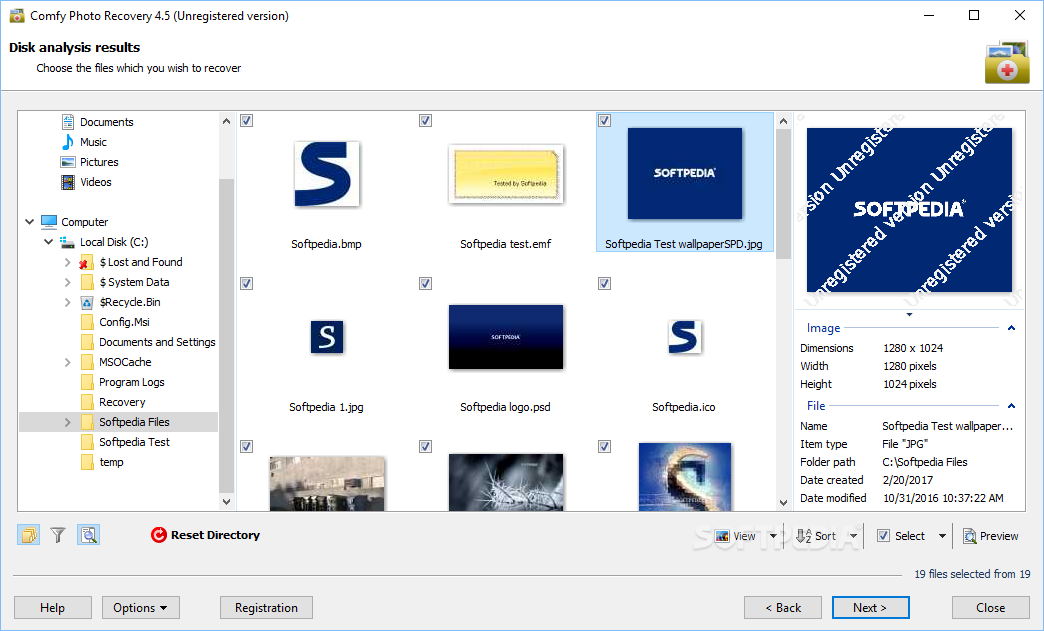
Task: Uncheck checkbox of the building photo thumbnail
Action: coord(246,447)
